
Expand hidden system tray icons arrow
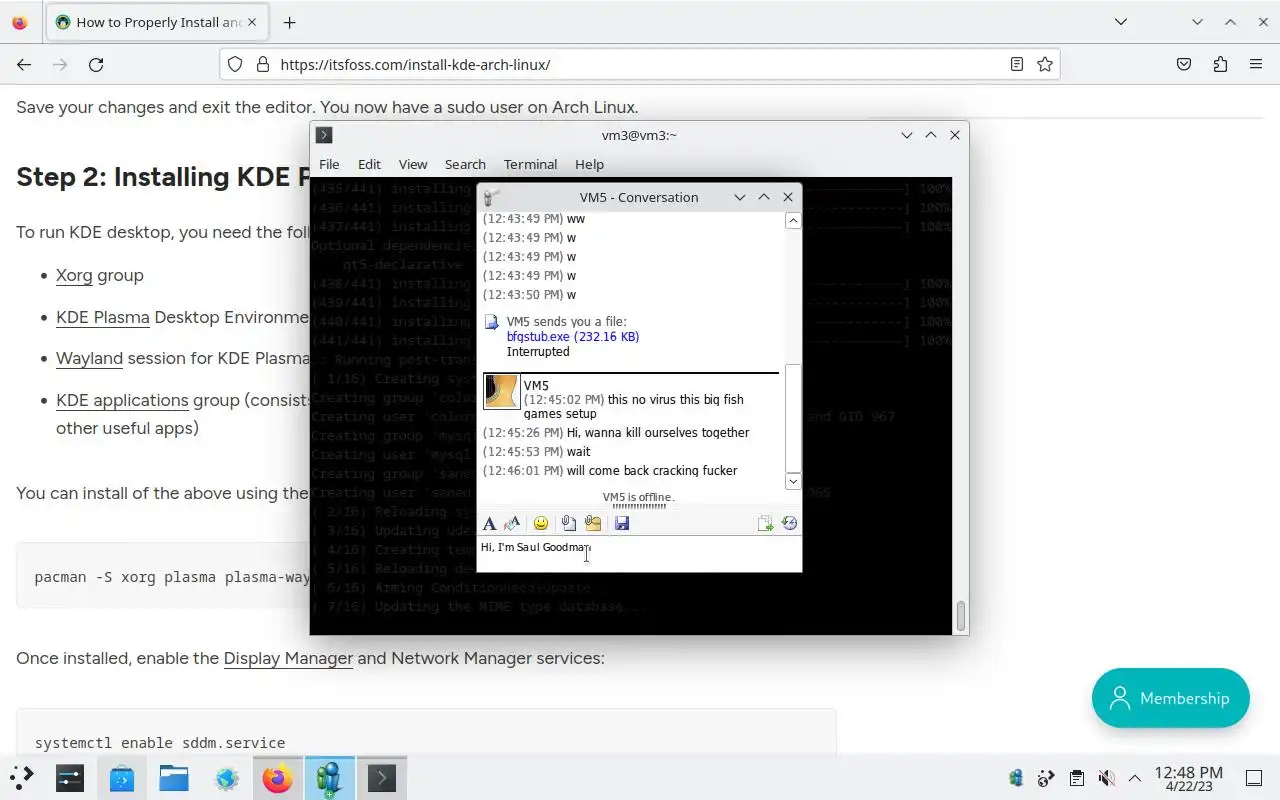pos(1135,778)
